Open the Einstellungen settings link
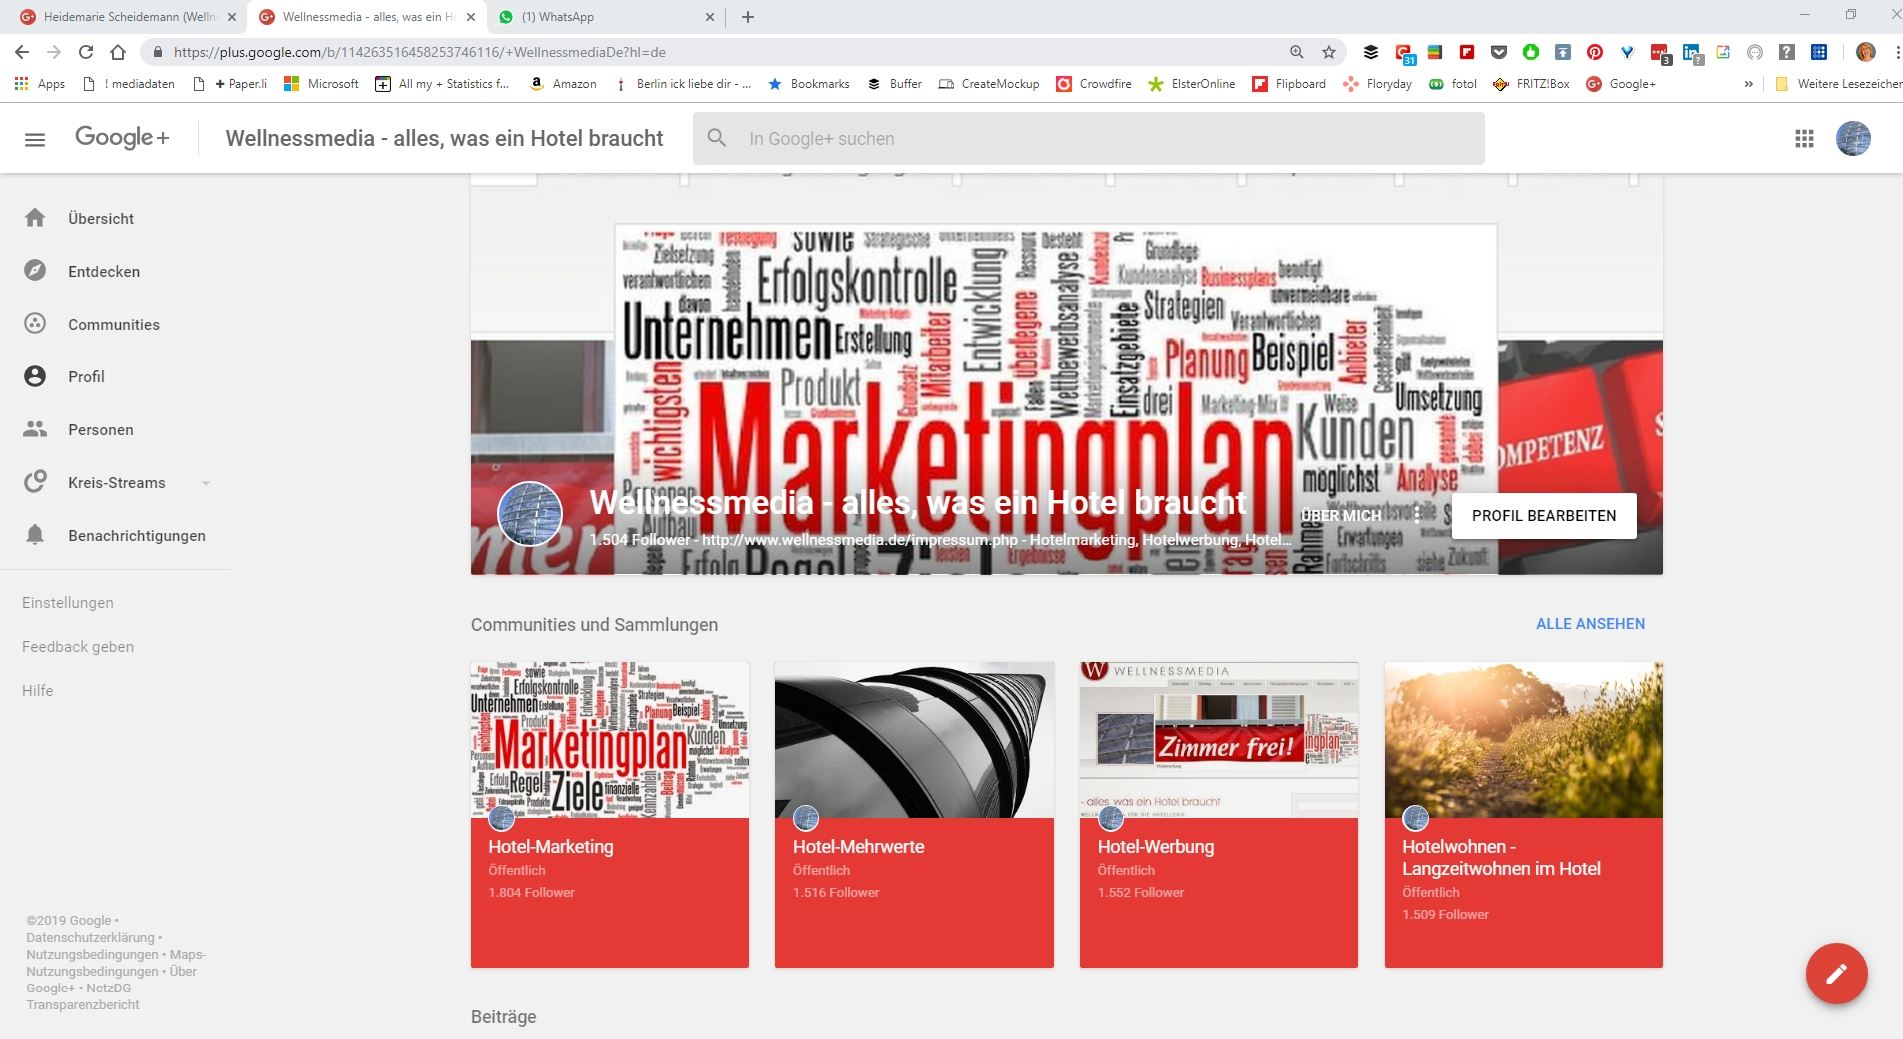 (x=68, y=603)
